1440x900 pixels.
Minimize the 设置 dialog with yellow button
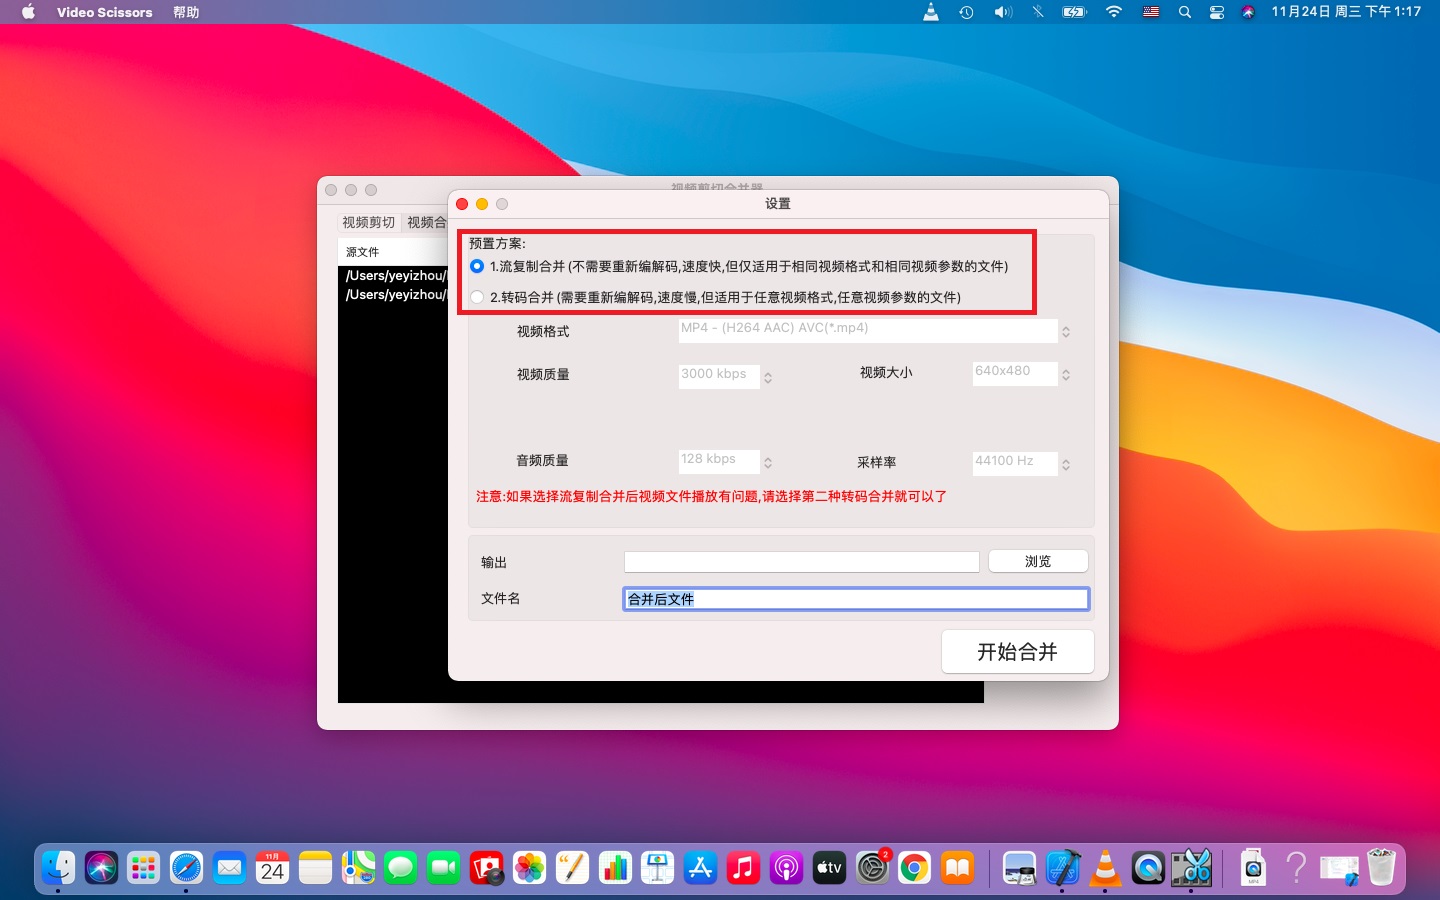point(482,204)
